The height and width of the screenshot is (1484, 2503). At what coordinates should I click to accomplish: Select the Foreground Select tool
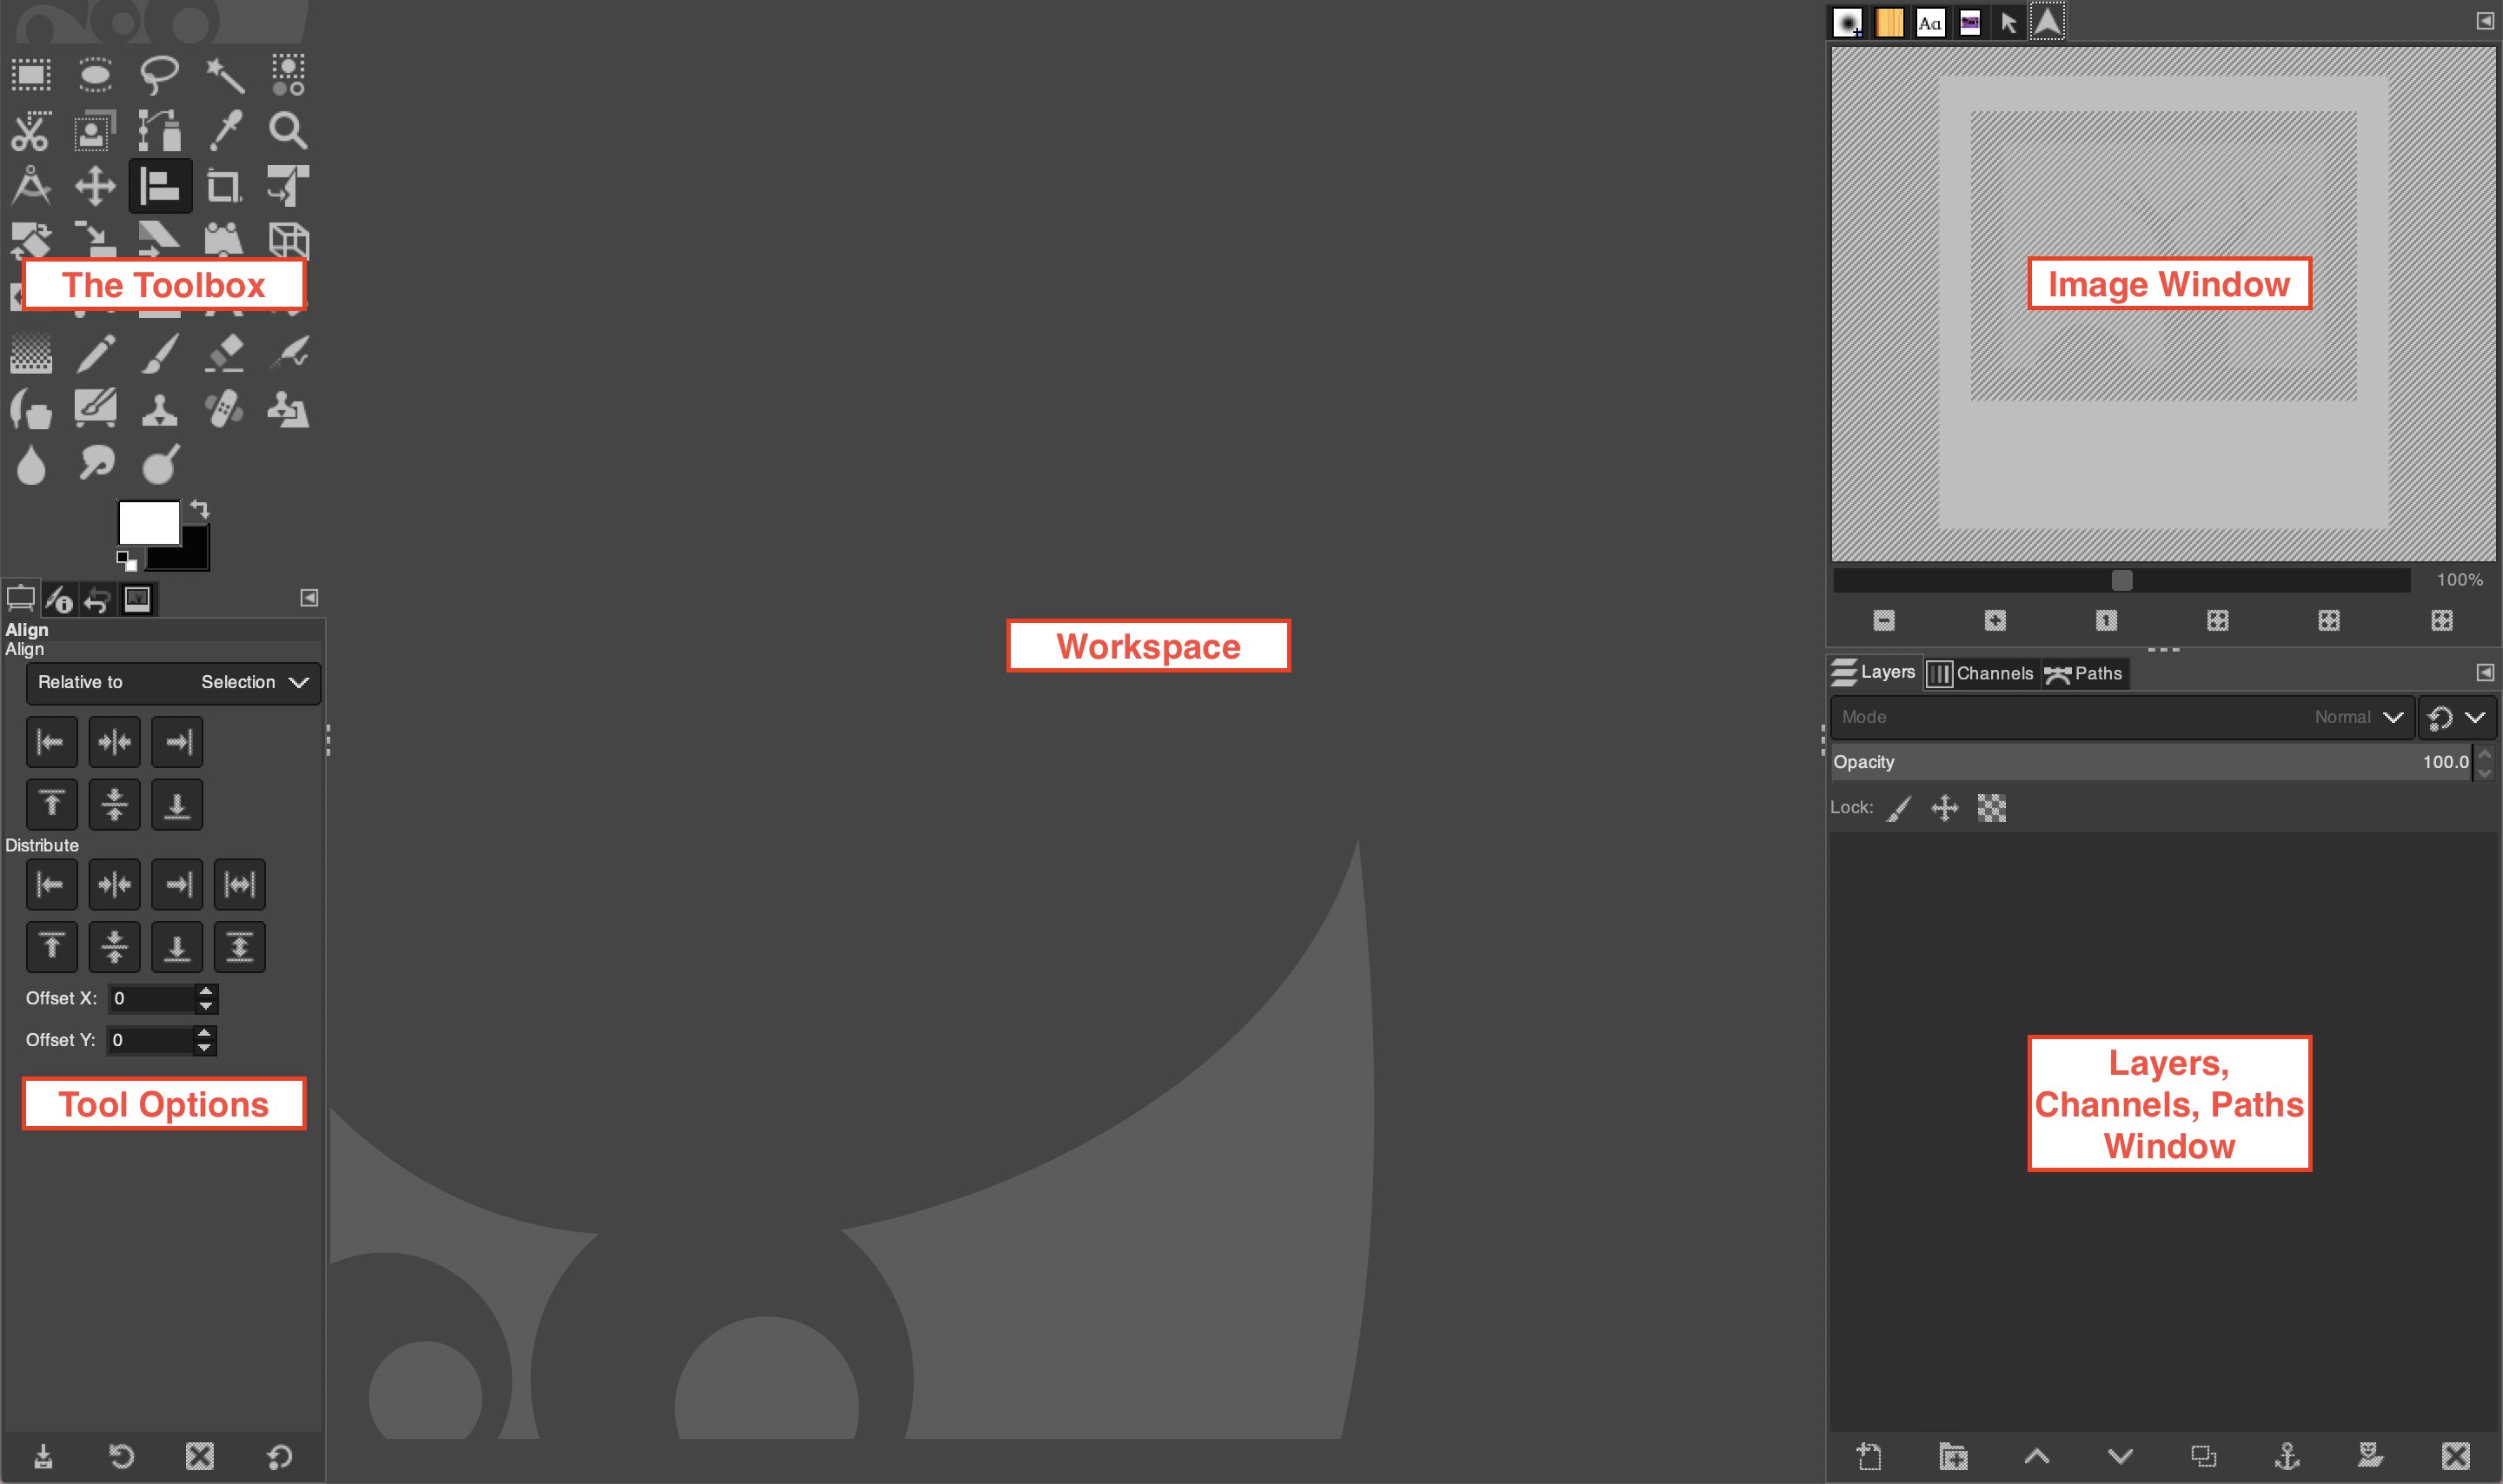point(95,131)
